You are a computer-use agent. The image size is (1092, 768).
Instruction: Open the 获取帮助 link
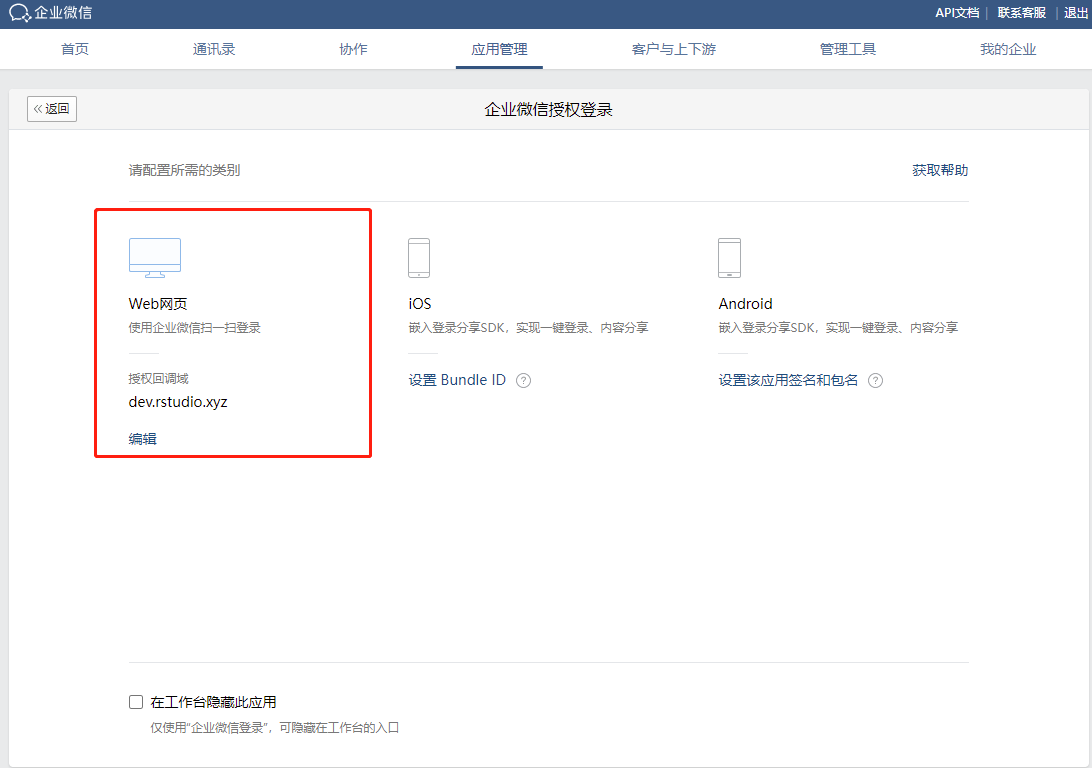pyautogui.click(x=940, y=171)
